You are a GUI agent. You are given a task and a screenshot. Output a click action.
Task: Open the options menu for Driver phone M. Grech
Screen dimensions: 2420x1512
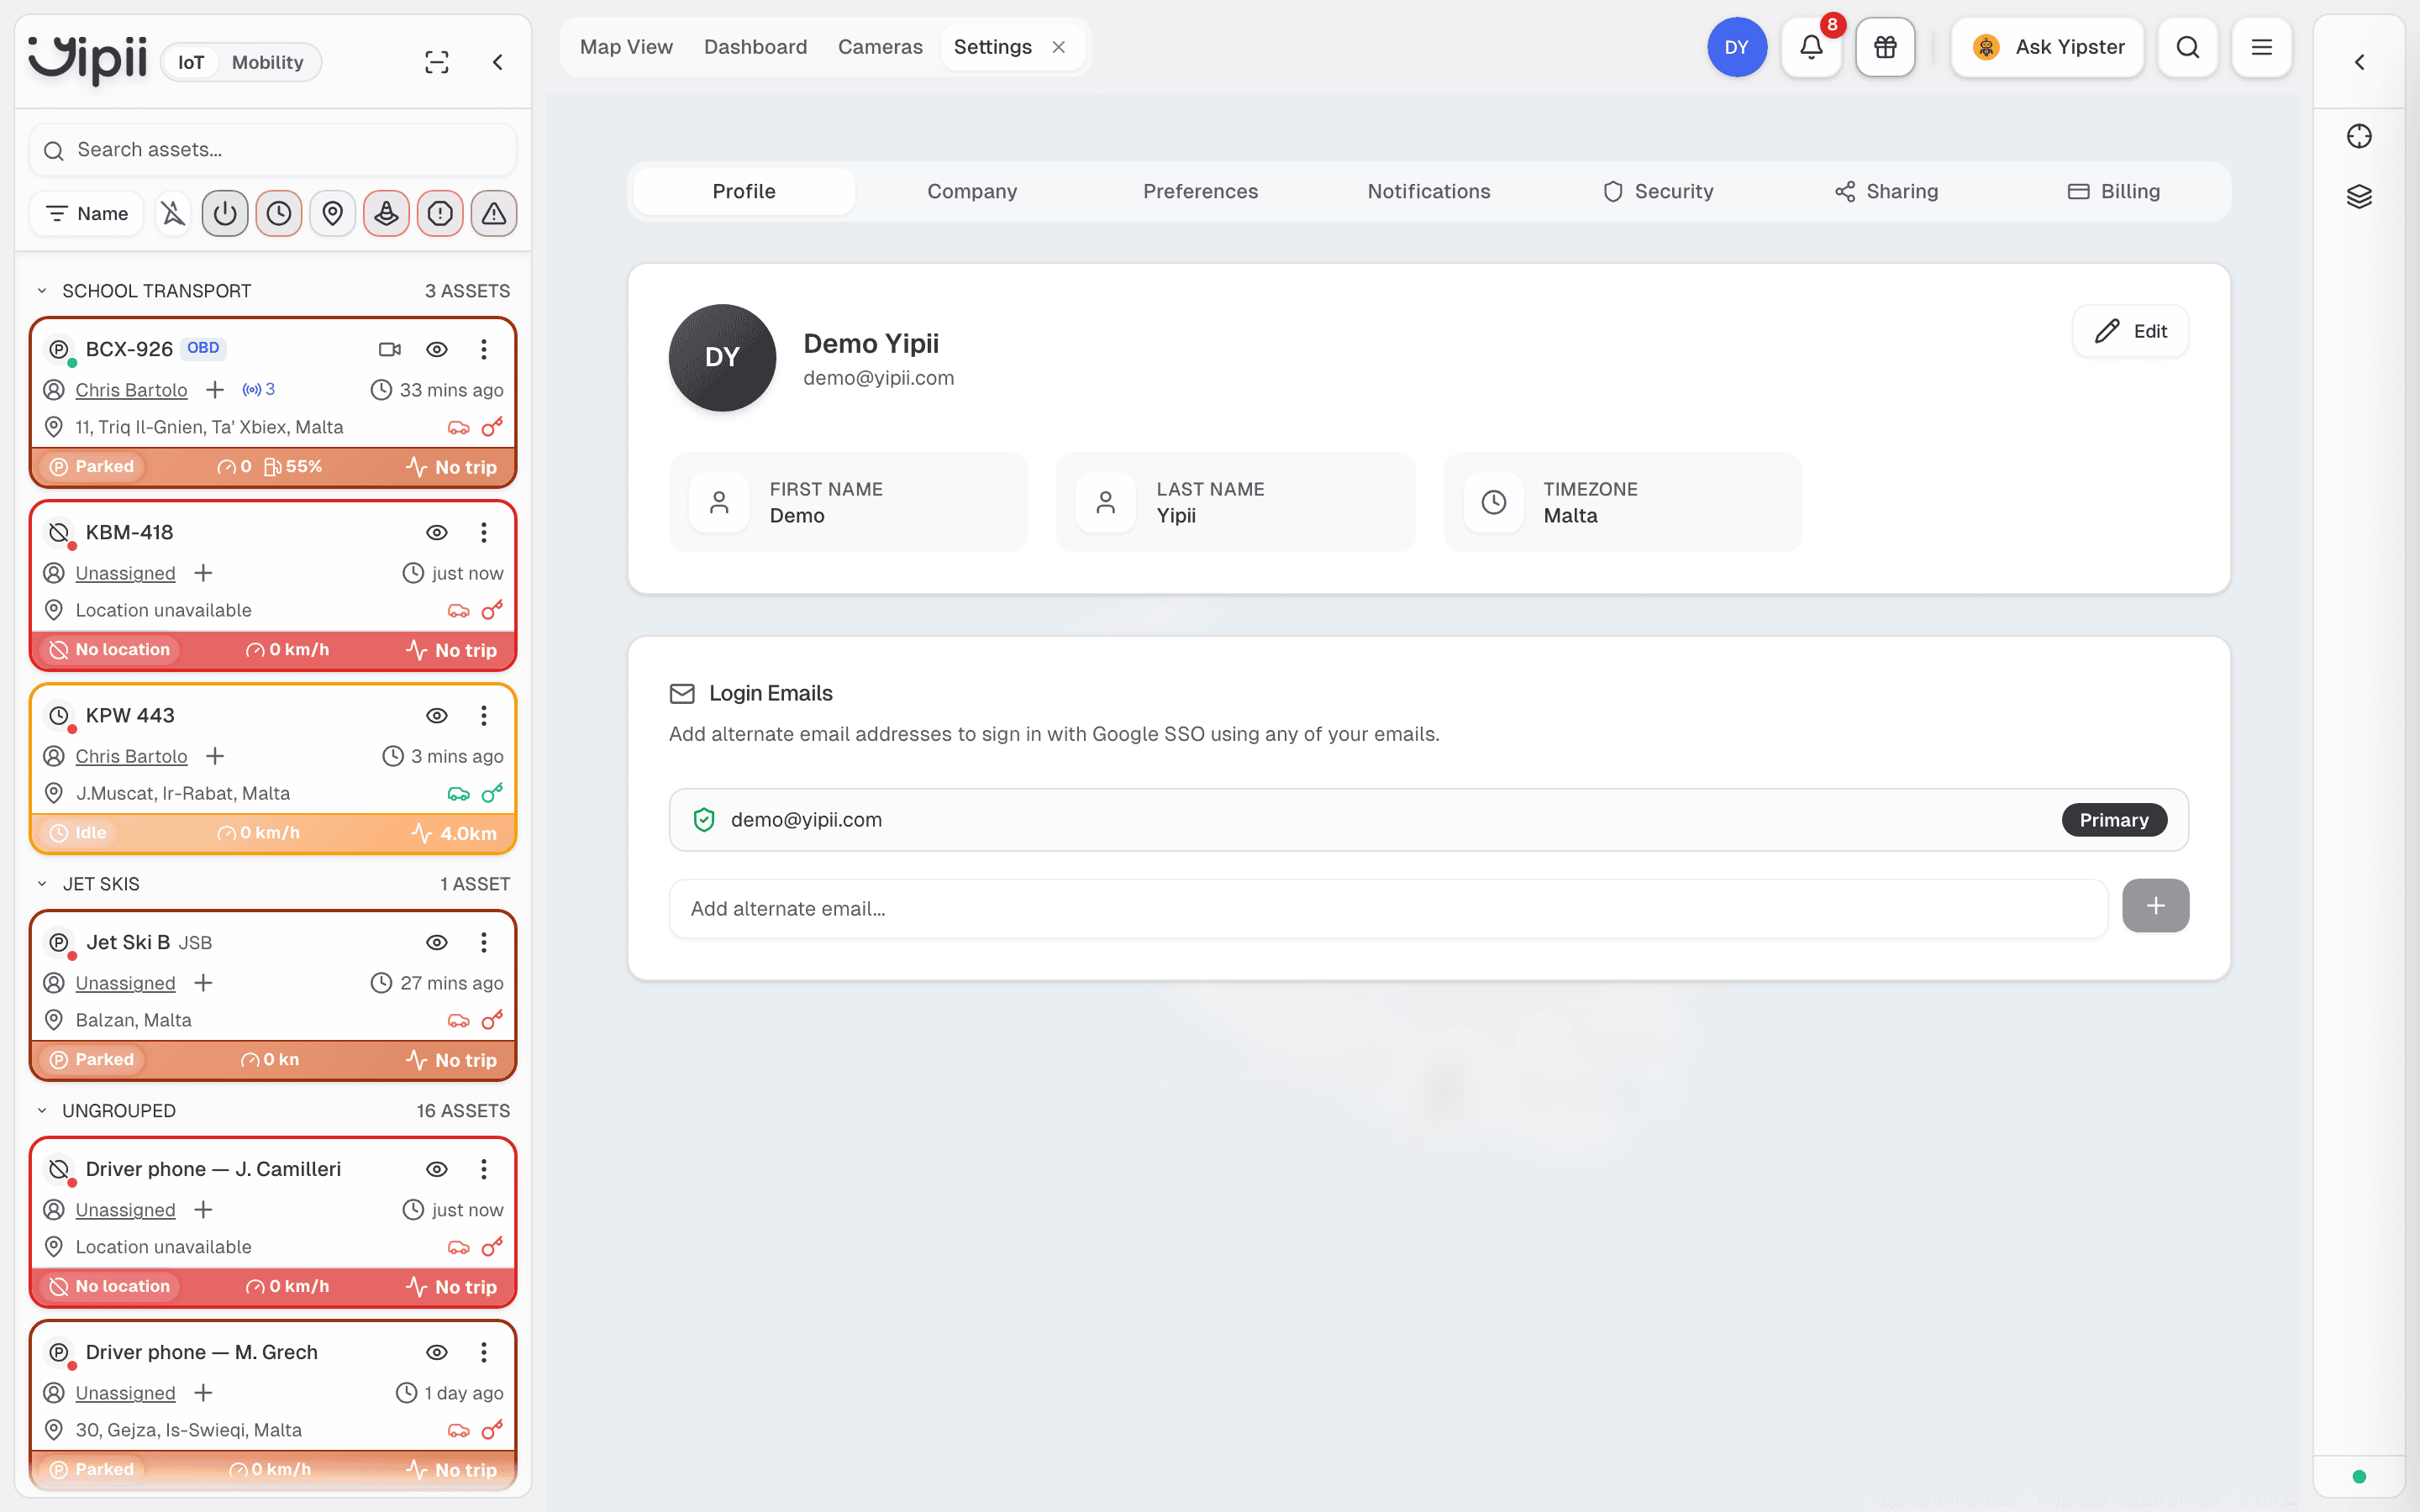click(484, 1352)
